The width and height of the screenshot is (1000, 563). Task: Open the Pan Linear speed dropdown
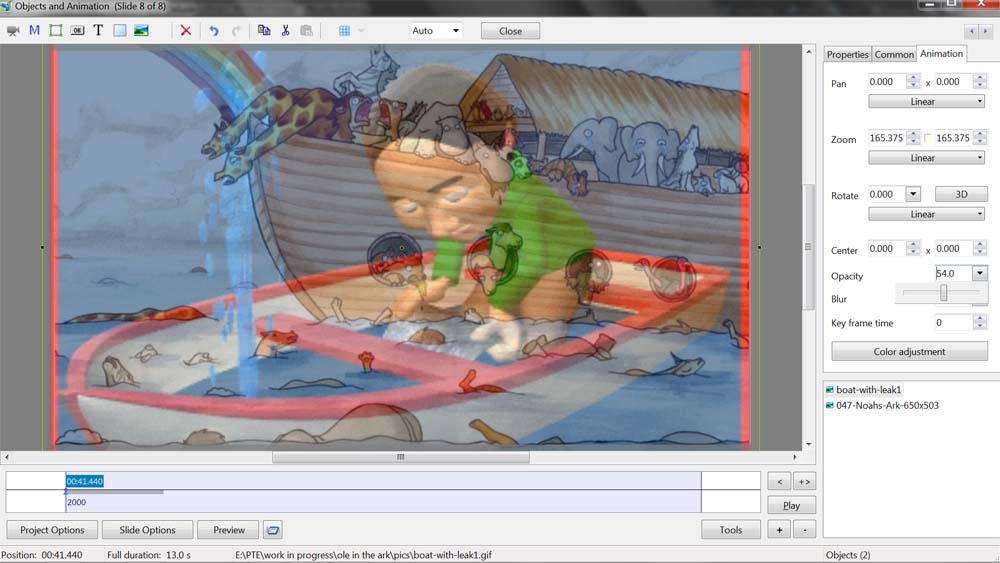926,101
